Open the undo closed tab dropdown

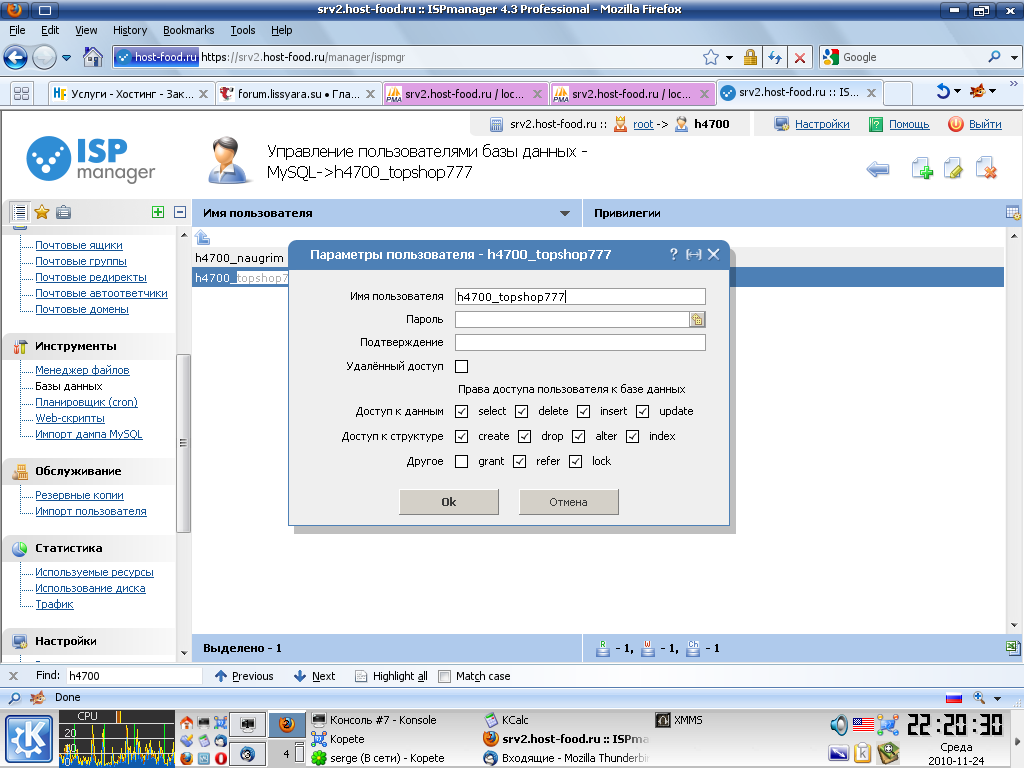pyautogui.click(x=957, y=91)
